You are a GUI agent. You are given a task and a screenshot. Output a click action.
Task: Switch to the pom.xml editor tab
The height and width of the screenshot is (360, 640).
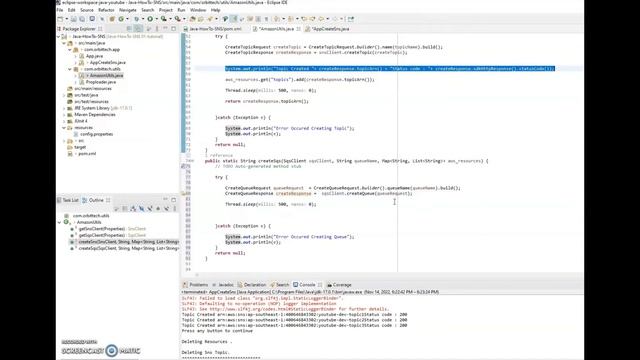tap(212, 29)
